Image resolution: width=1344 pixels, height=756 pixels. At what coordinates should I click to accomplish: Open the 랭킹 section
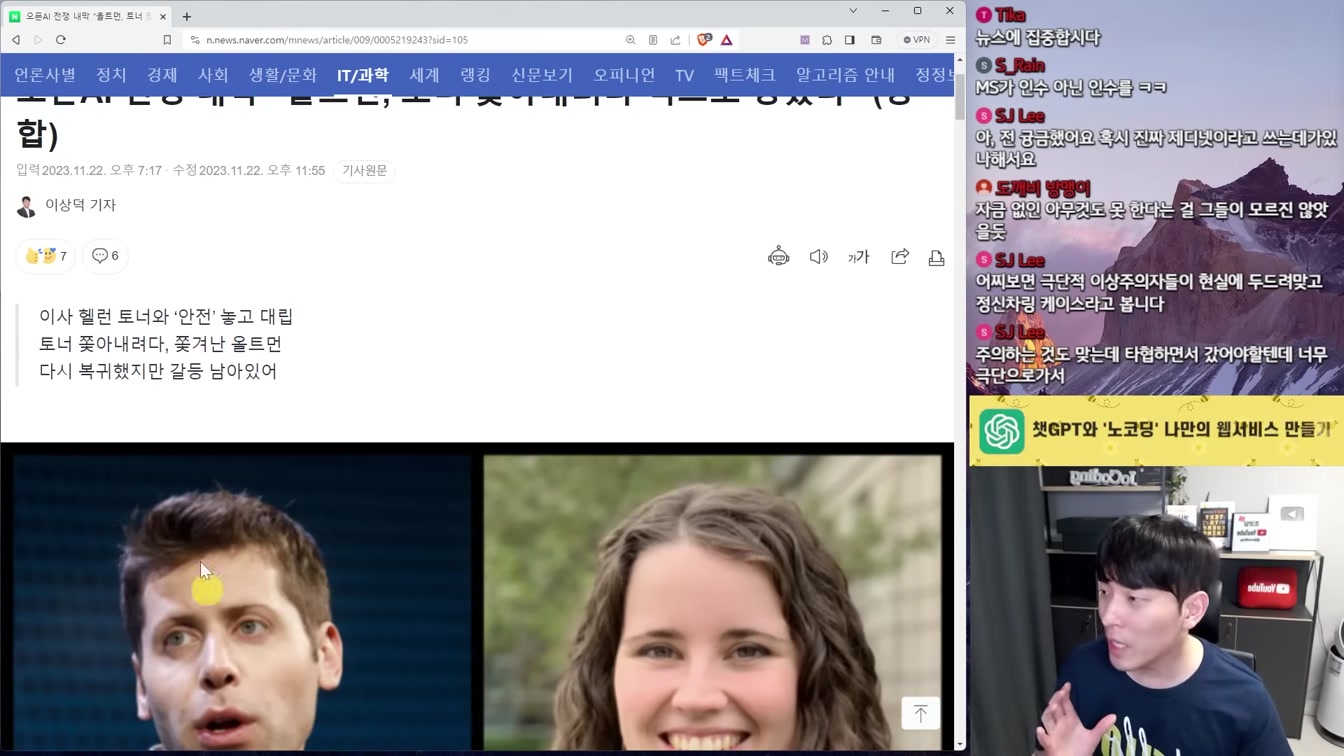(x=475, y=75)
